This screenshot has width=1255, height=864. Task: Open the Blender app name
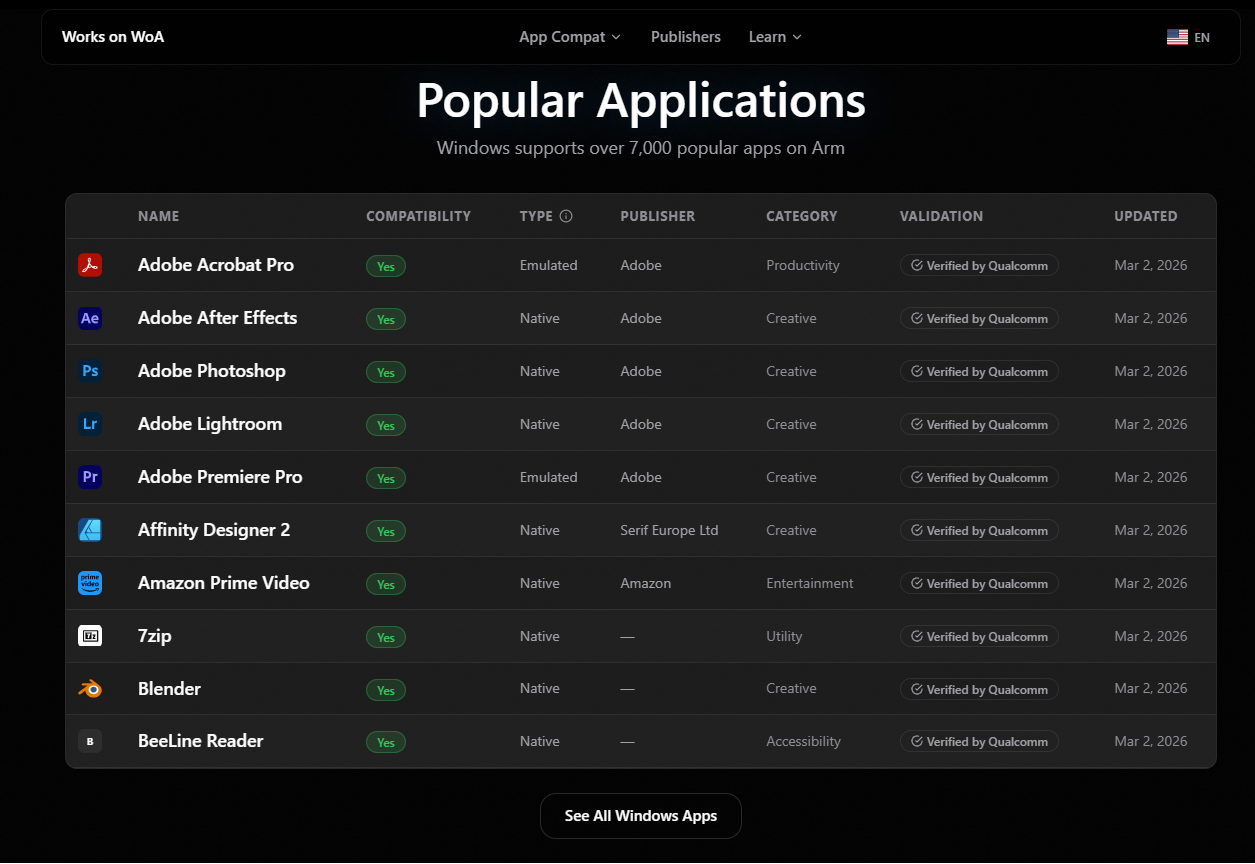click(x=170, y=689)
